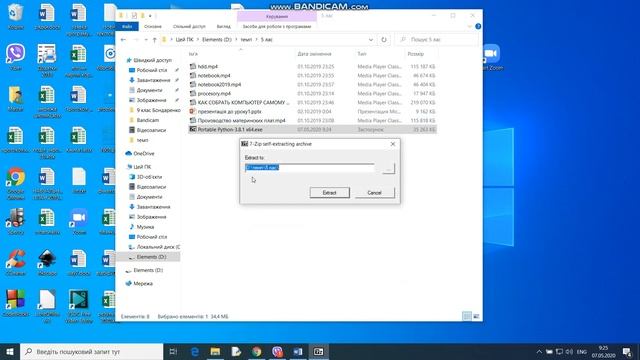Click the Керування contextual tab header
The height and width of the screenshot is (360, 640).
coord(277,17)
